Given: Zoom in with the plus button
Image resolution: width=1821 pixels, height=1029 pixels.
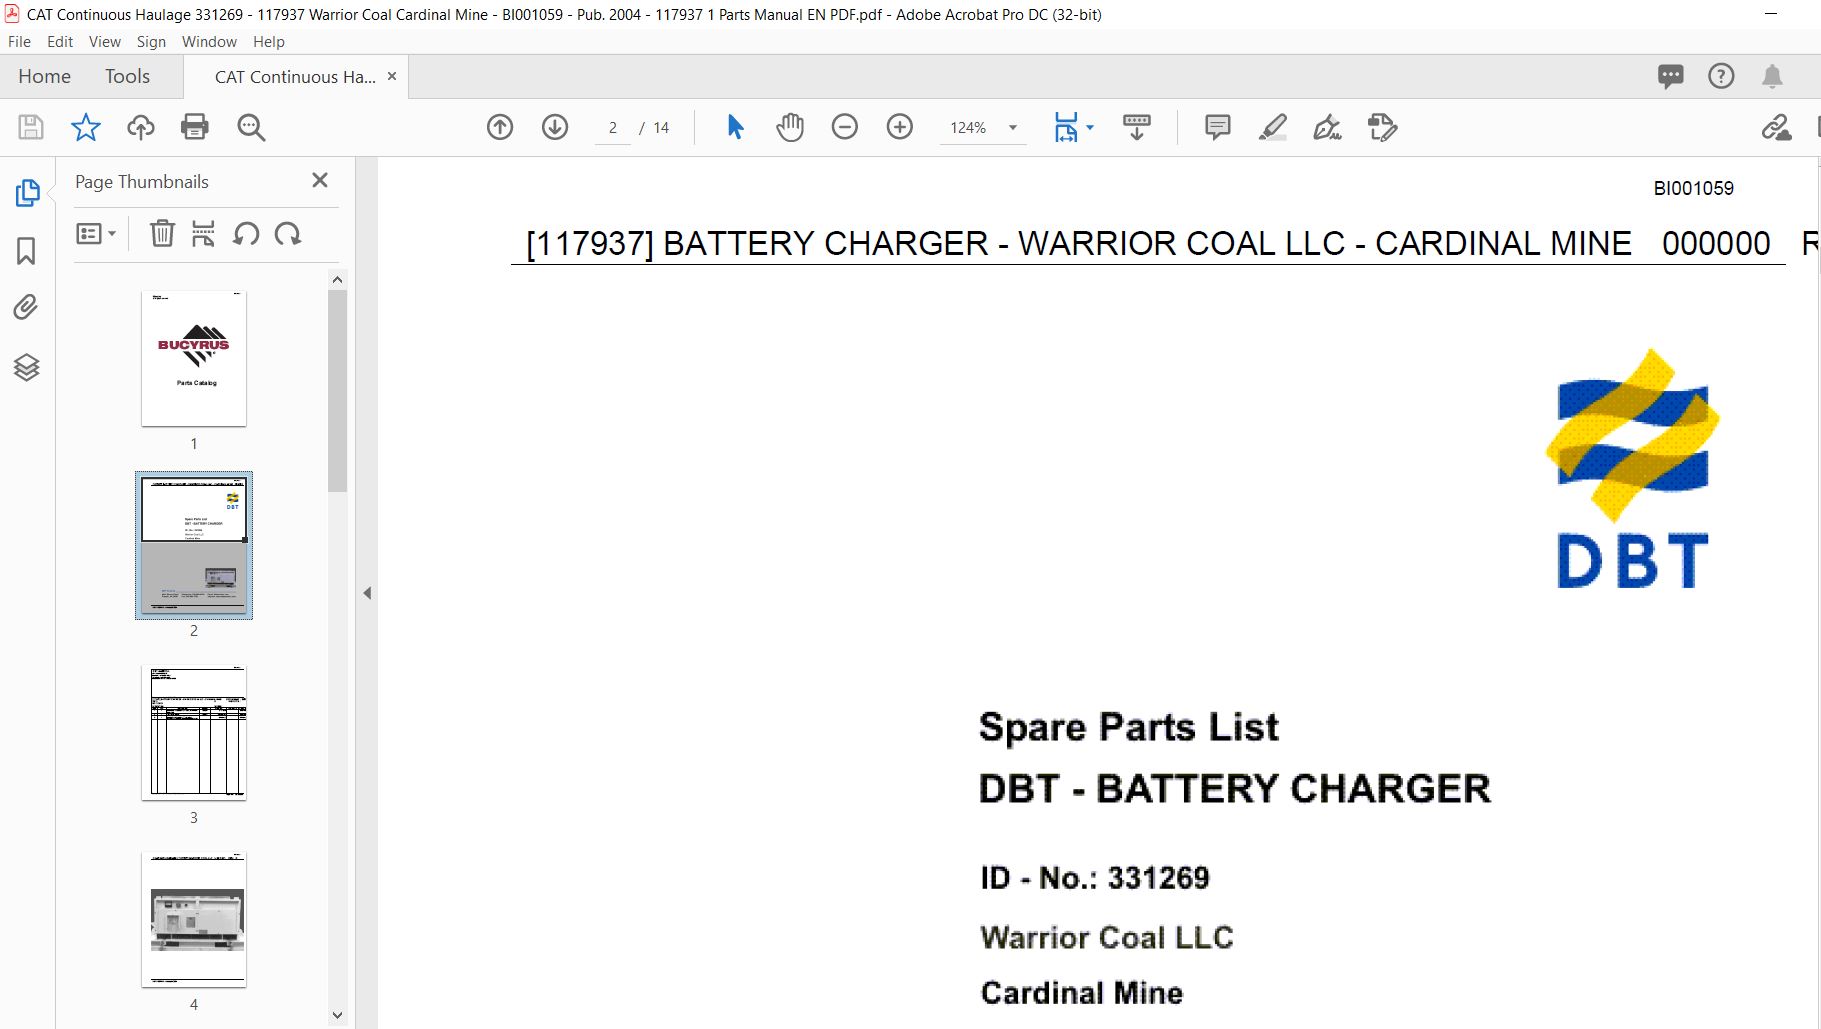Looking at the screenshot, I should [x=900, y=127].
